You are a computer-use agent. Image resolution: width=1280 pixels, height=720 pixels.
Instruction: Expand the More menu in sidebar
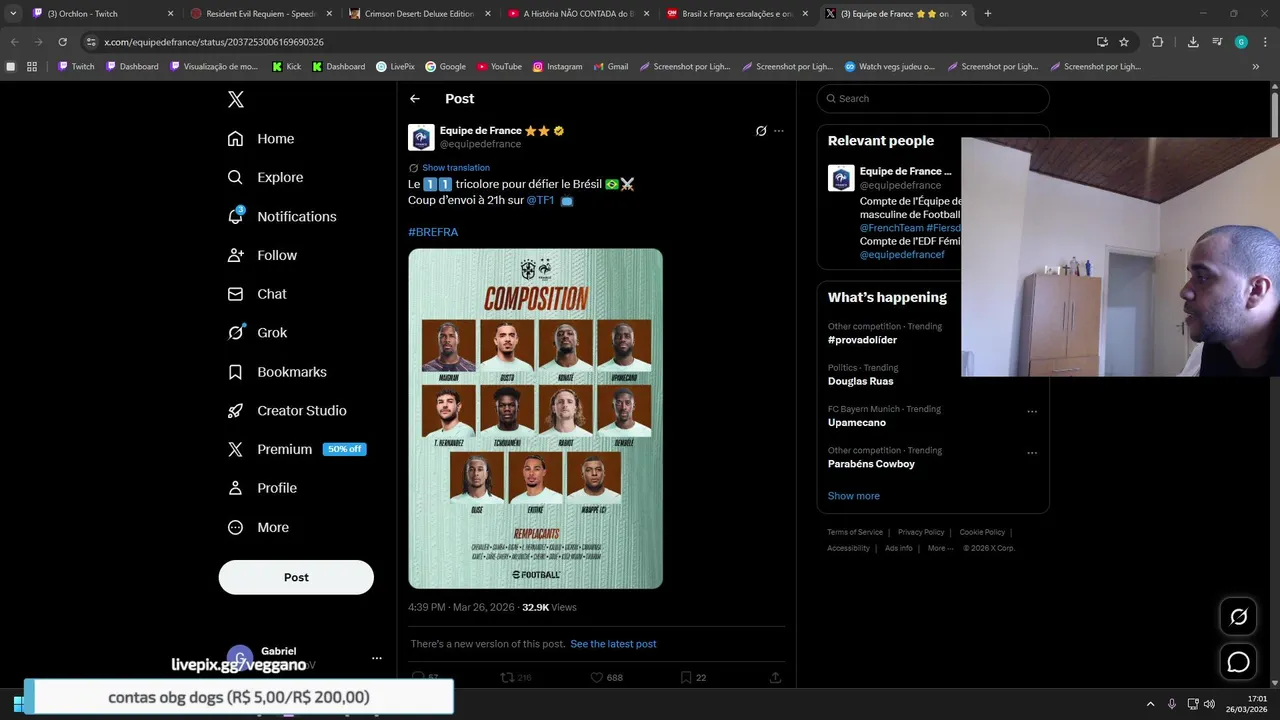(258, 527)
